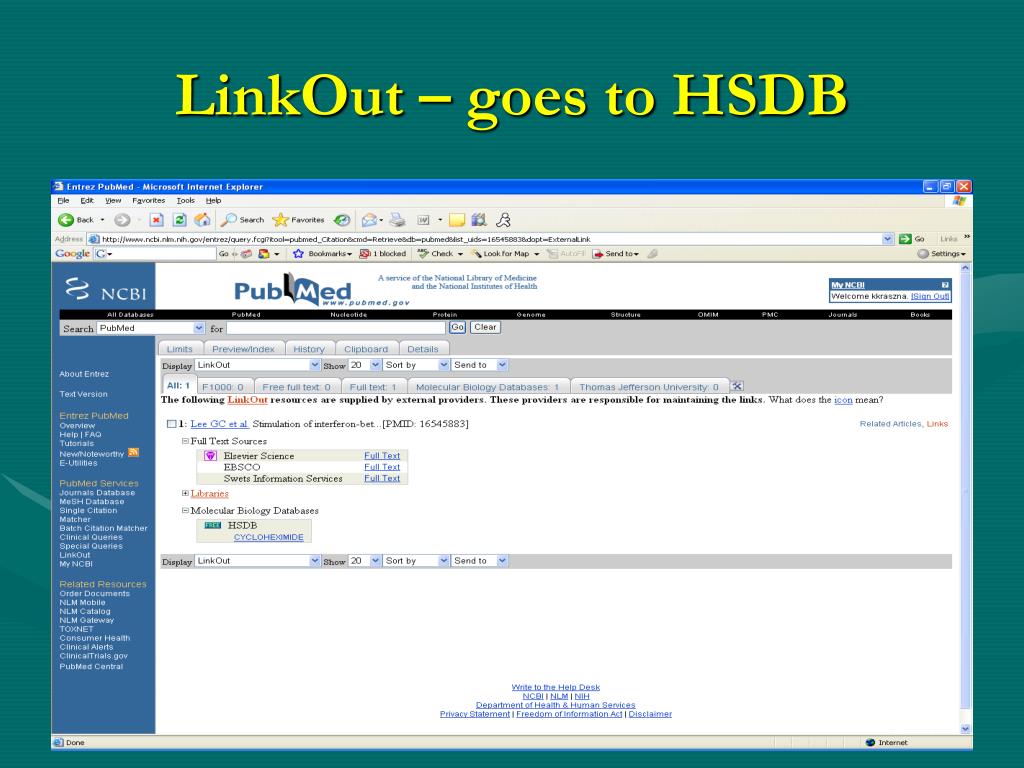This screenshot has height=768, width=1024.
Task: Click the grey Forward arrow button
Action: 122,220
